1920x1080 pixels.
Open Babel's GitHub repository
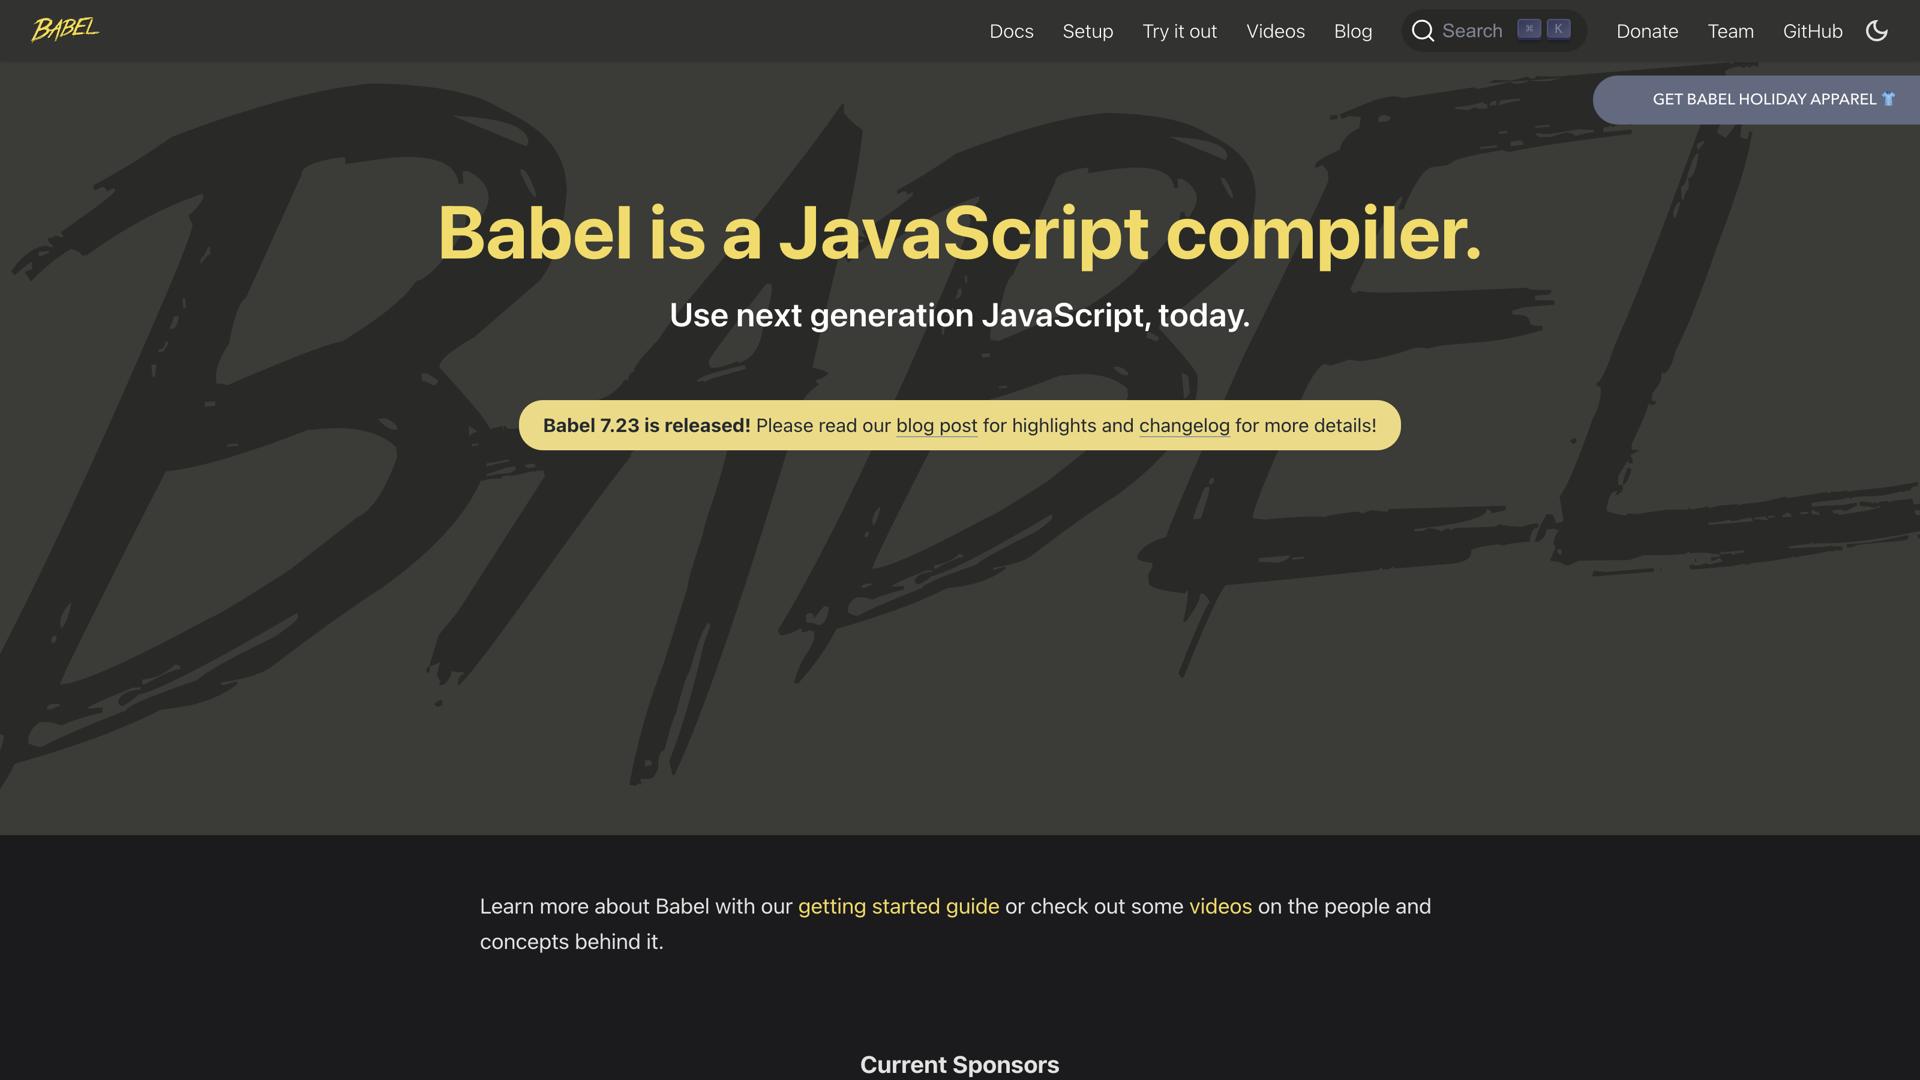coord(1812,31)
